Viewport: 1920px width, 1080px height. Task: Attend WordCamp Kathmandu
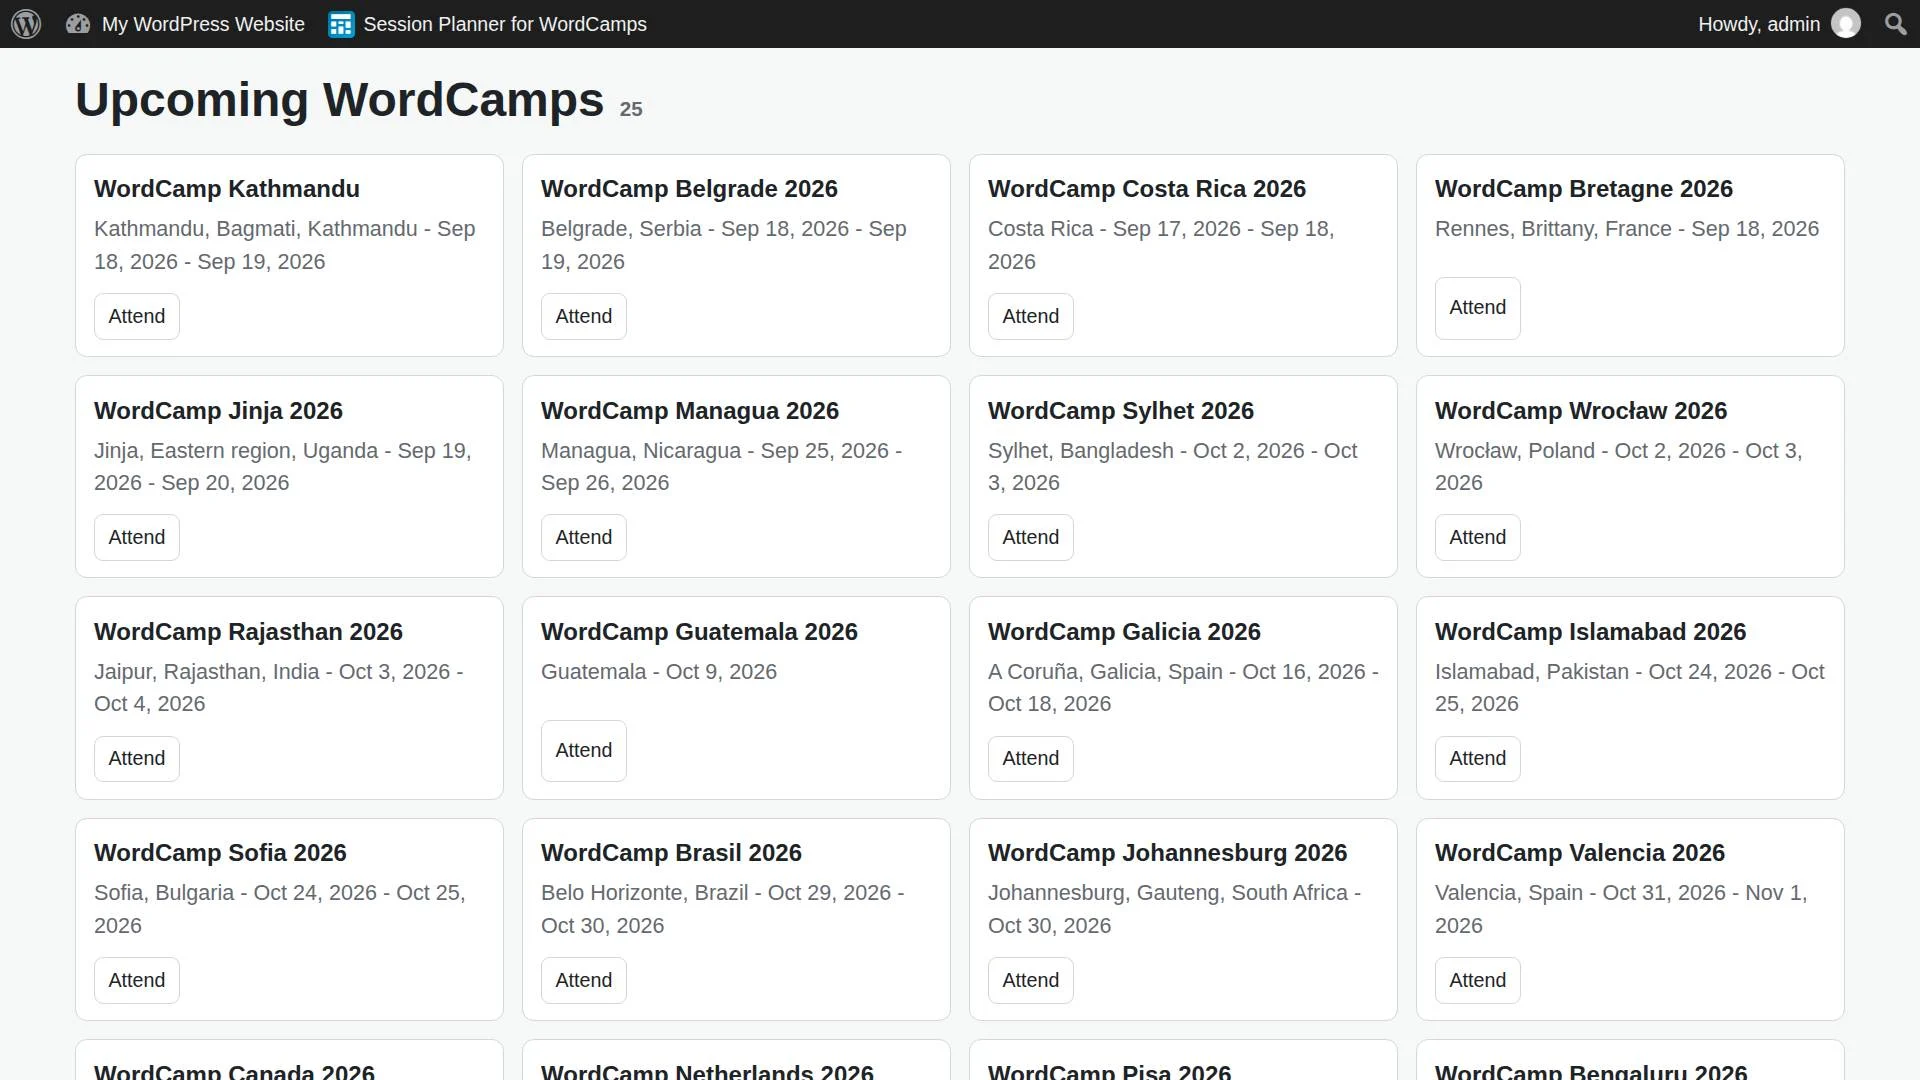click(137, 316)
